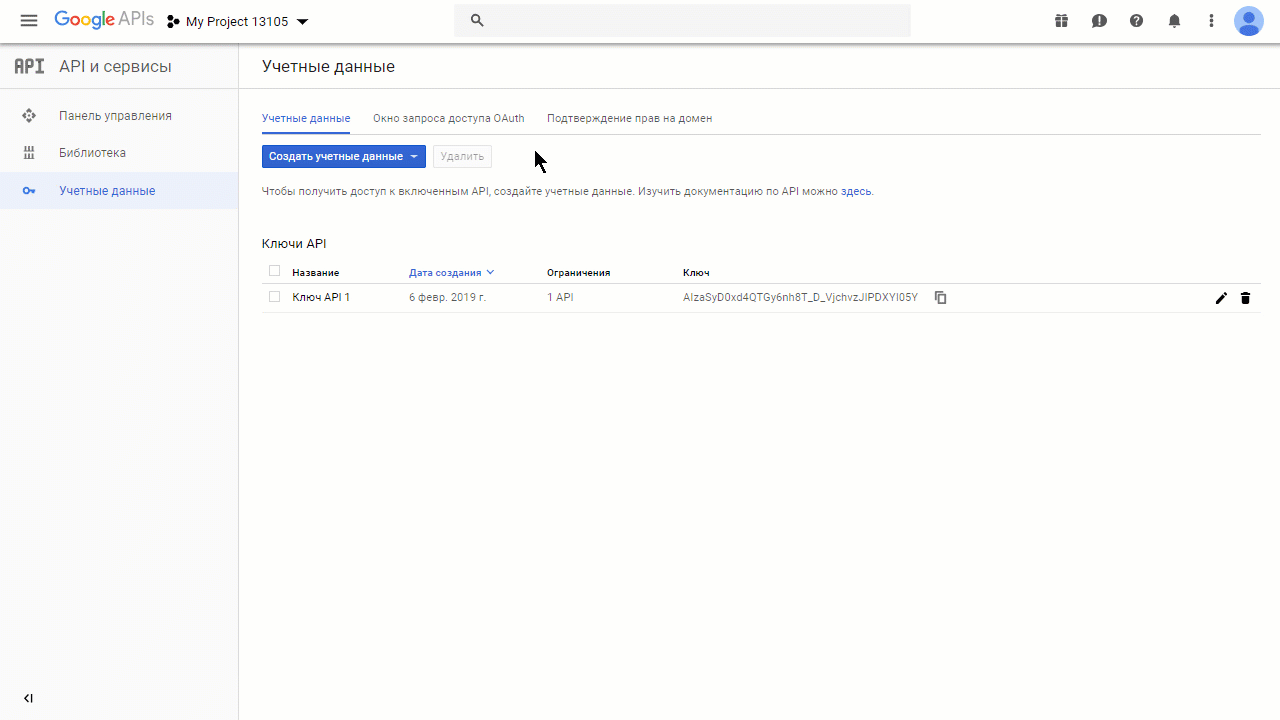Switch to Окно запроса доступа OAuth tab

pos(448,118)
